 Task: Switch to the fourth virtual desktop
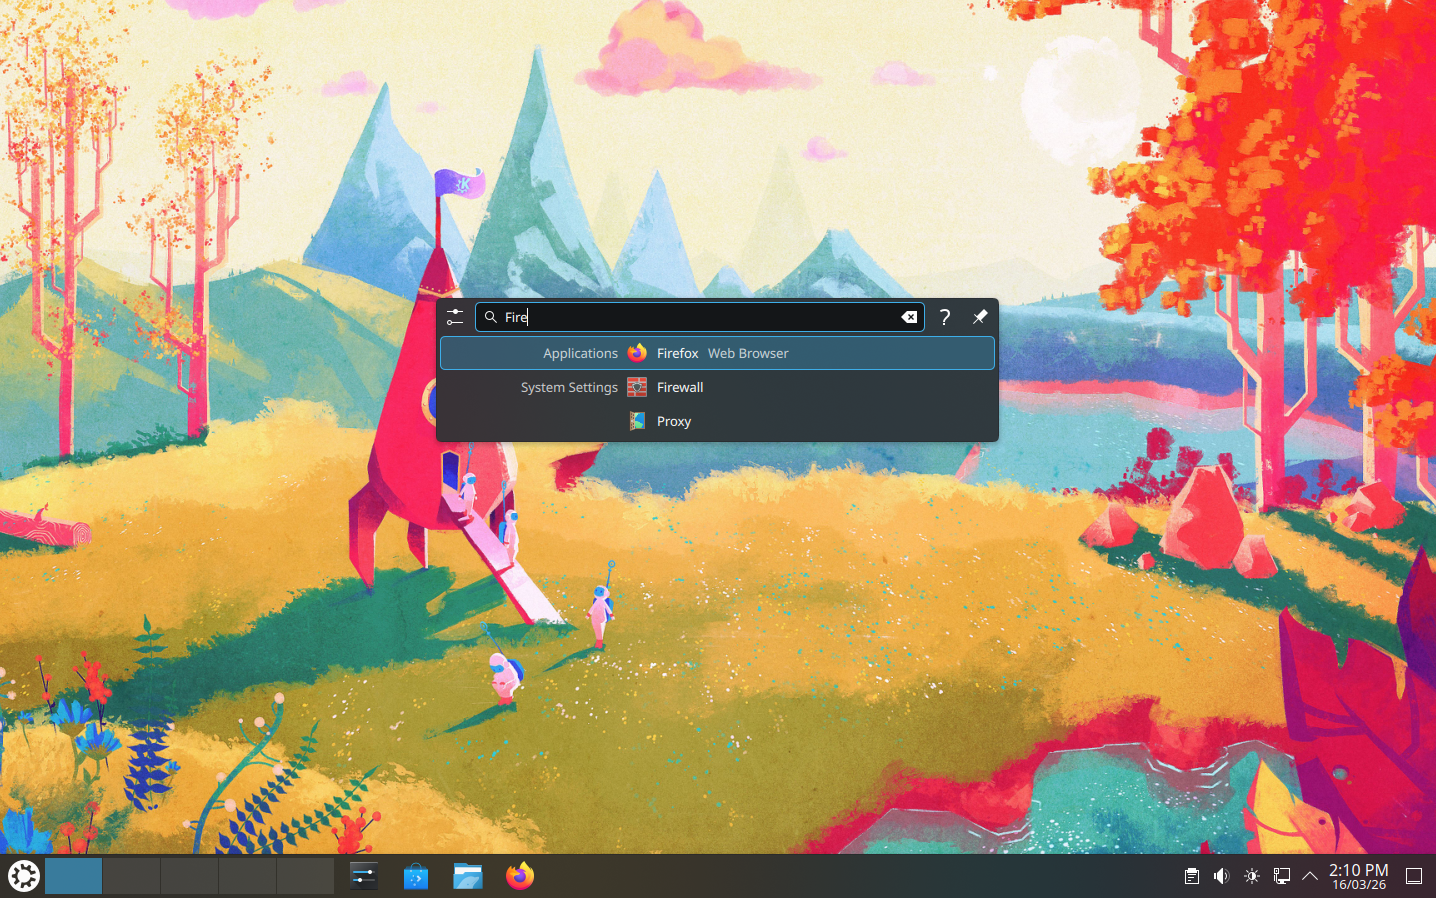tap(247, 876)
